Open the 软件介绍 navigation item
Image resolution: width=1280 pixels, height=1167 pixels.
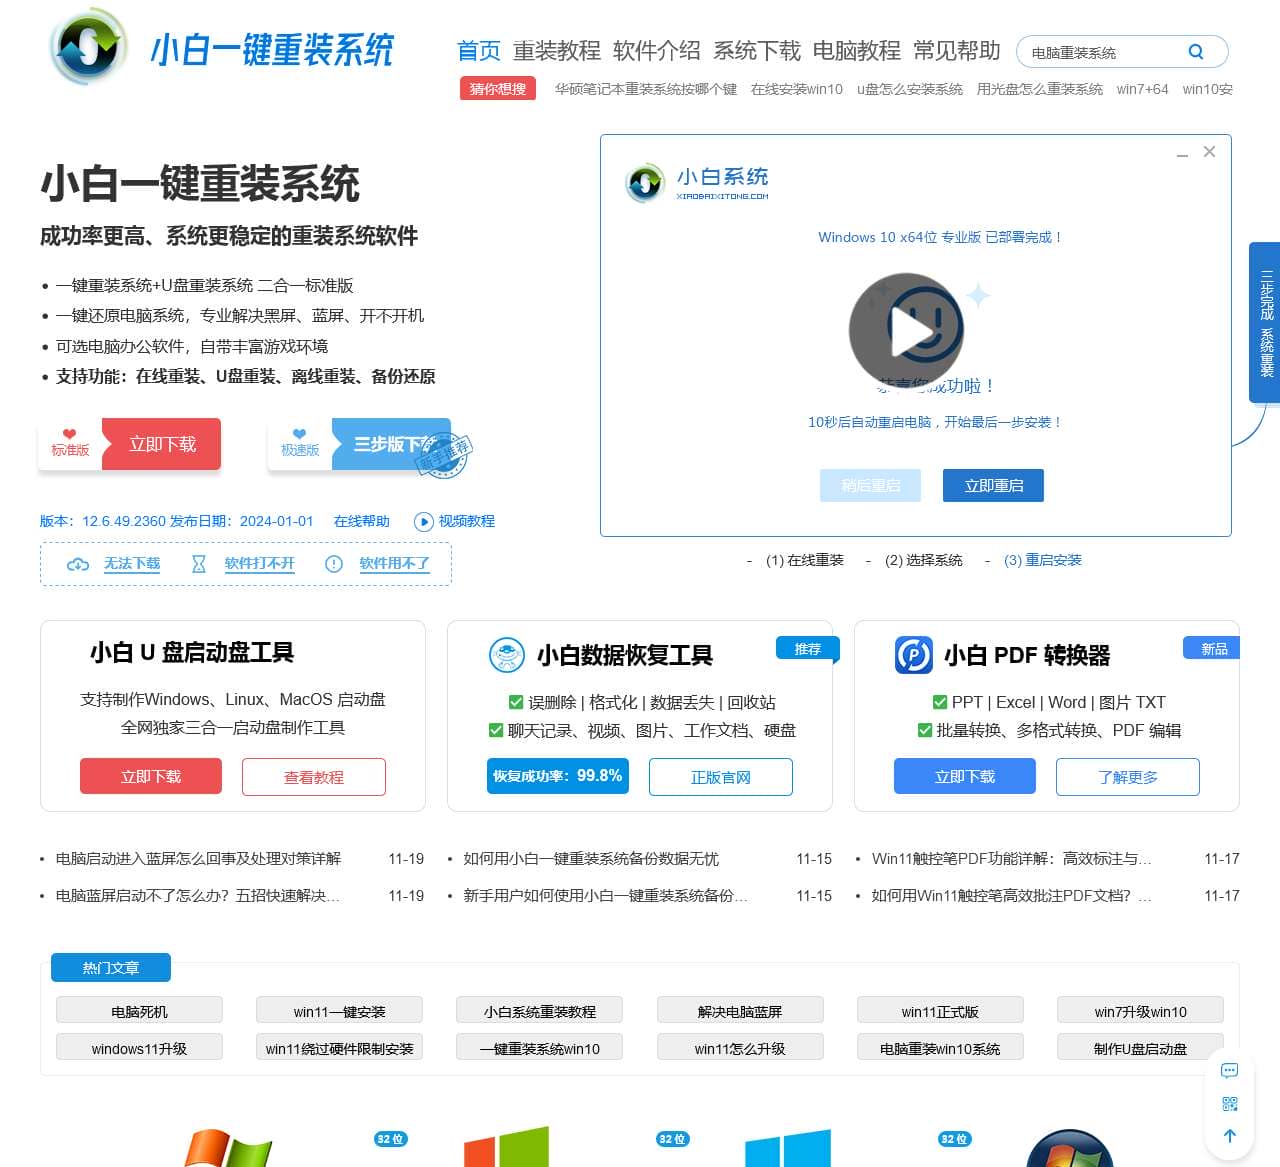657,51
